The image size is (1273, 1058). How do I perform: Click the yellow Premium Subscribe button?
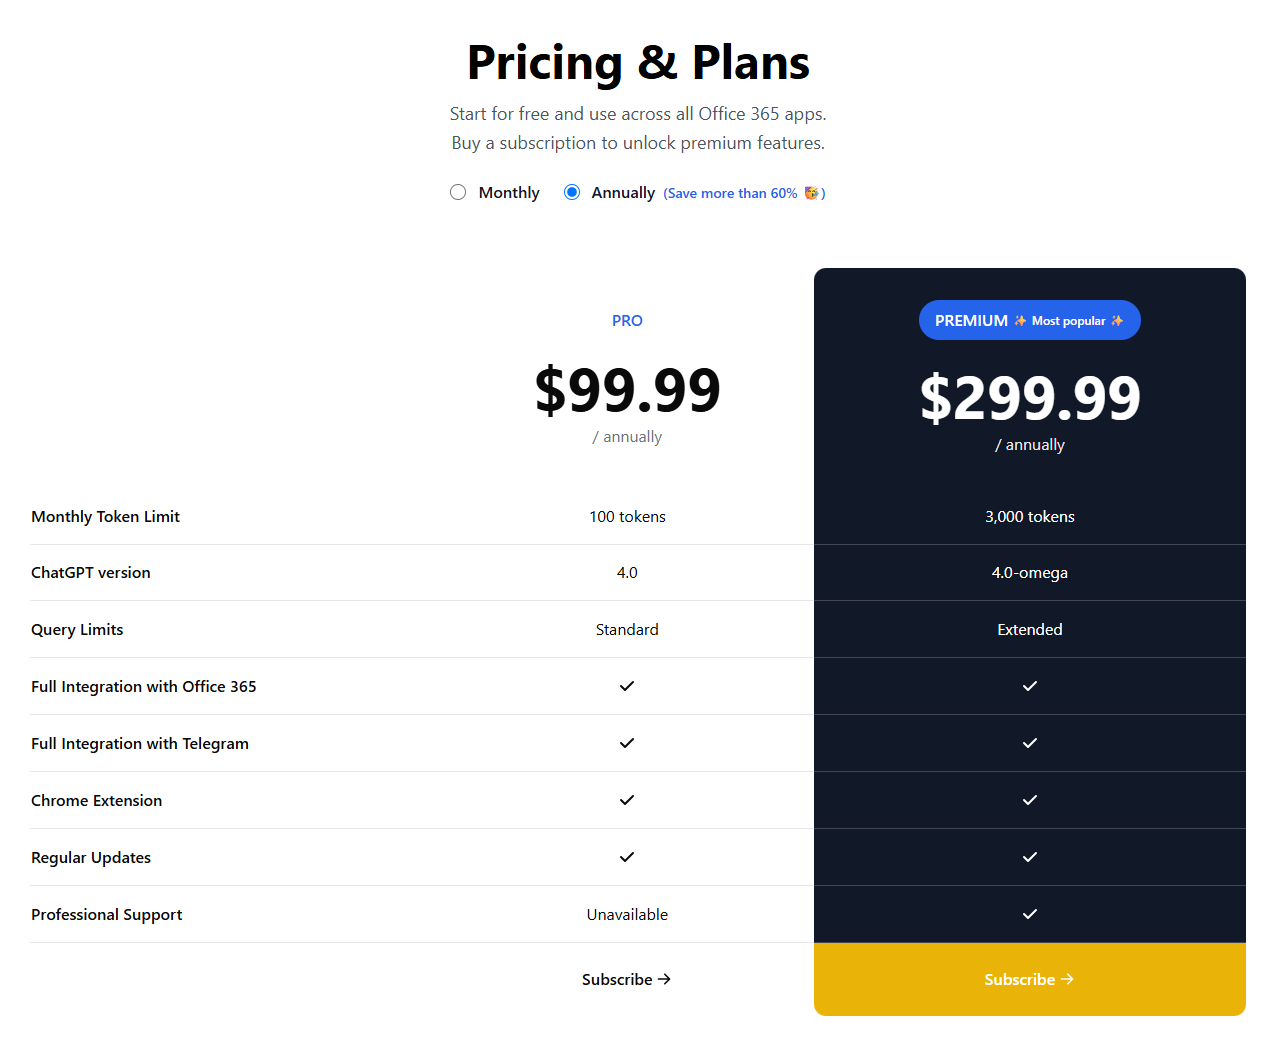(x=1030, y=979)
